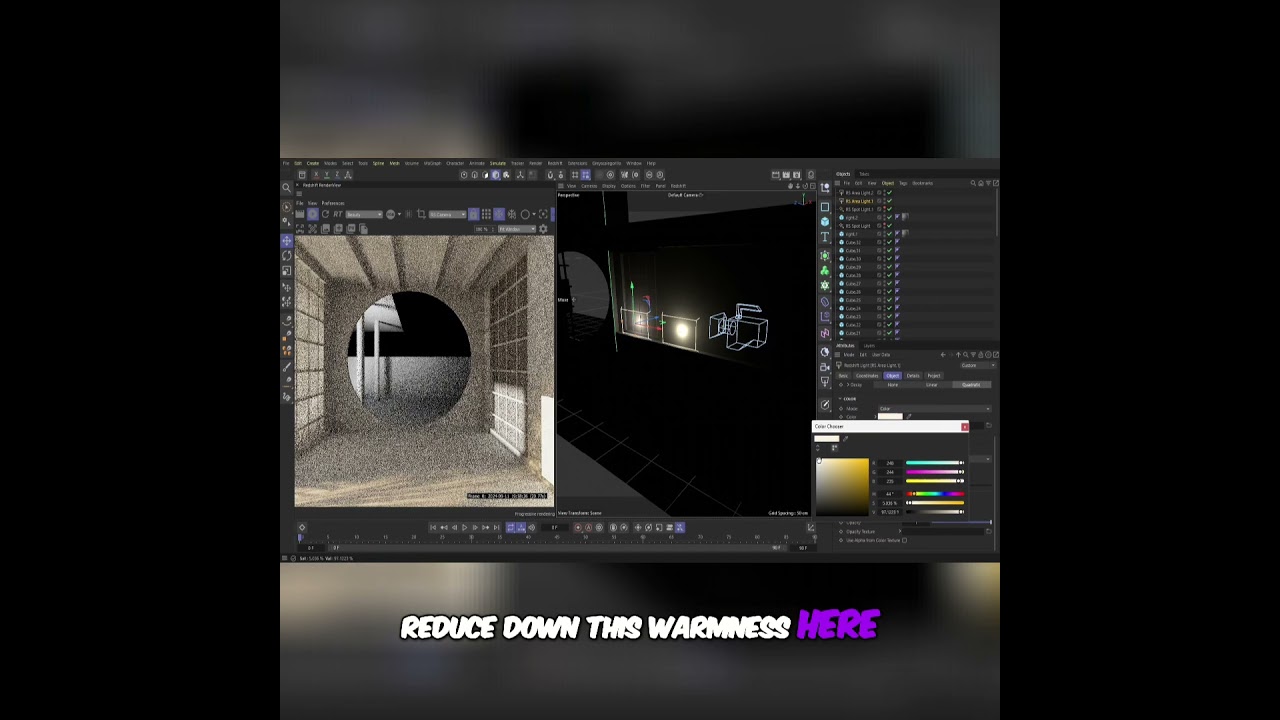Toggle Y axis lock in top toolbar

327,175
